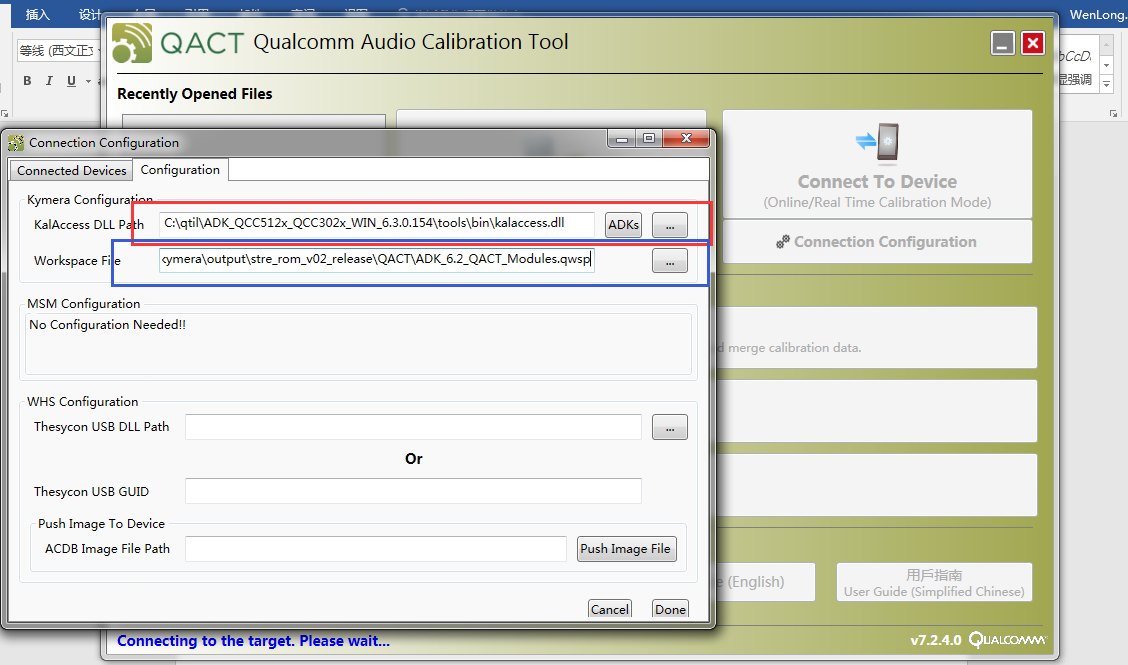
Task: Click the Thesycon USB DLL Path field
Action: pos(413,427)
